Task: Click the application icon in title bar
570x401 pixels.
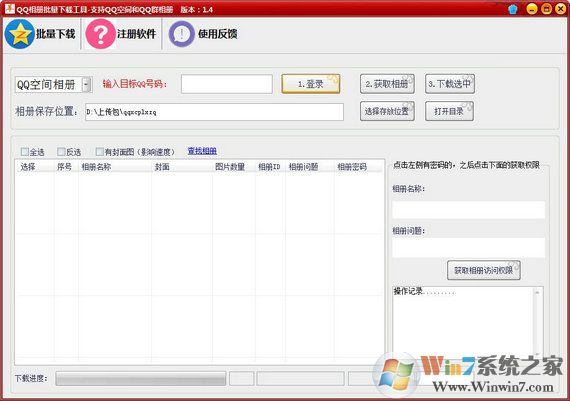Action: tap(10, 9)
